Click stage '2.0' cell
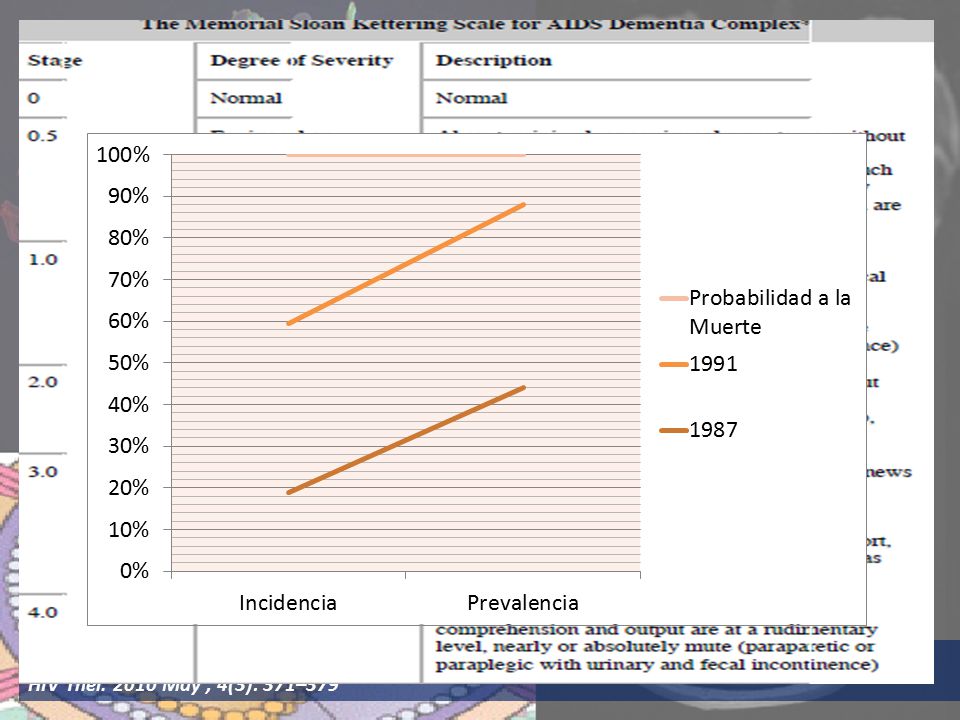The width and height of the screenshot is (960, 720). pos(42,381)
